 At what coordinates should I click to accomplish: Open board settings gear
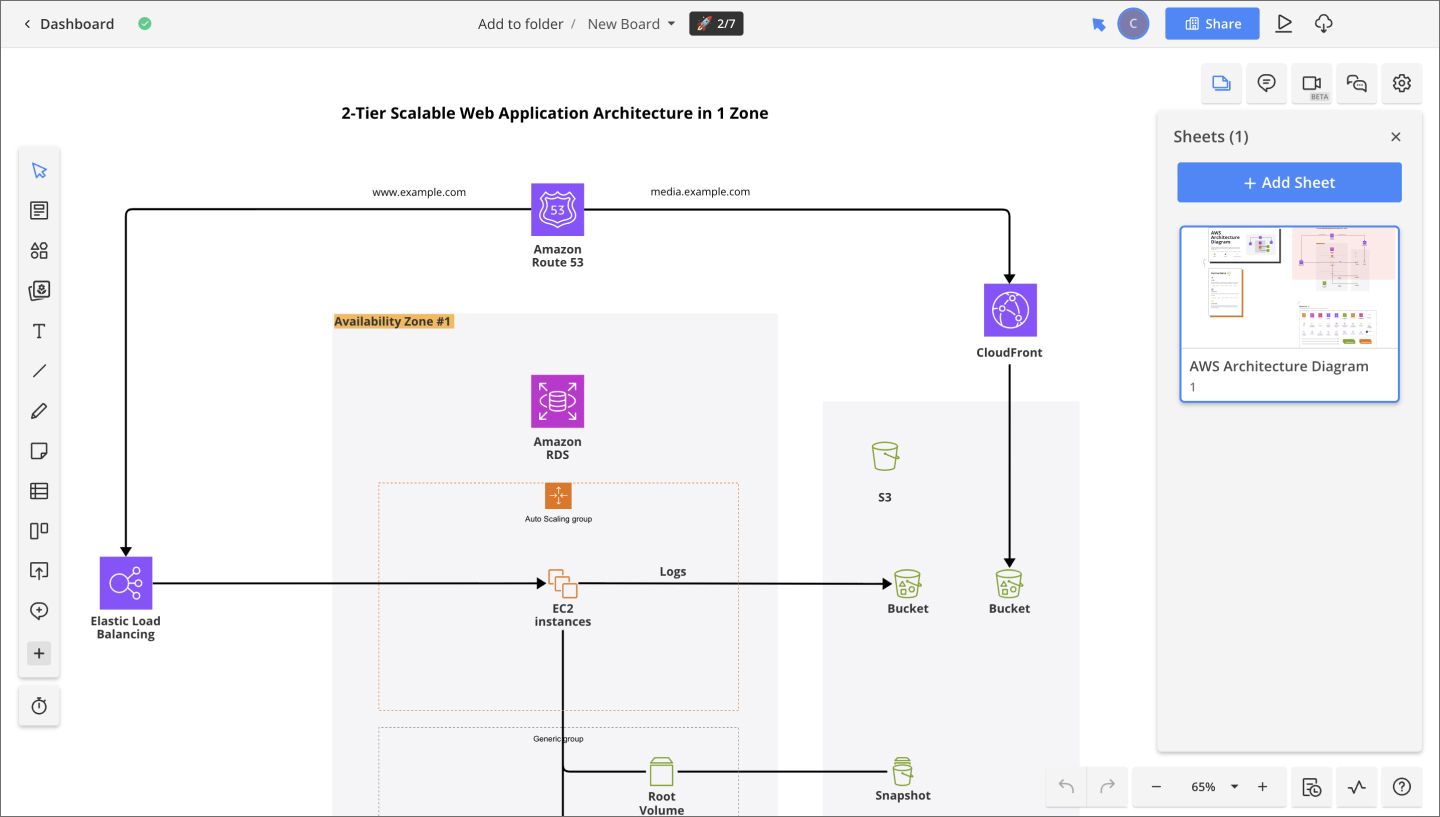1402,84
